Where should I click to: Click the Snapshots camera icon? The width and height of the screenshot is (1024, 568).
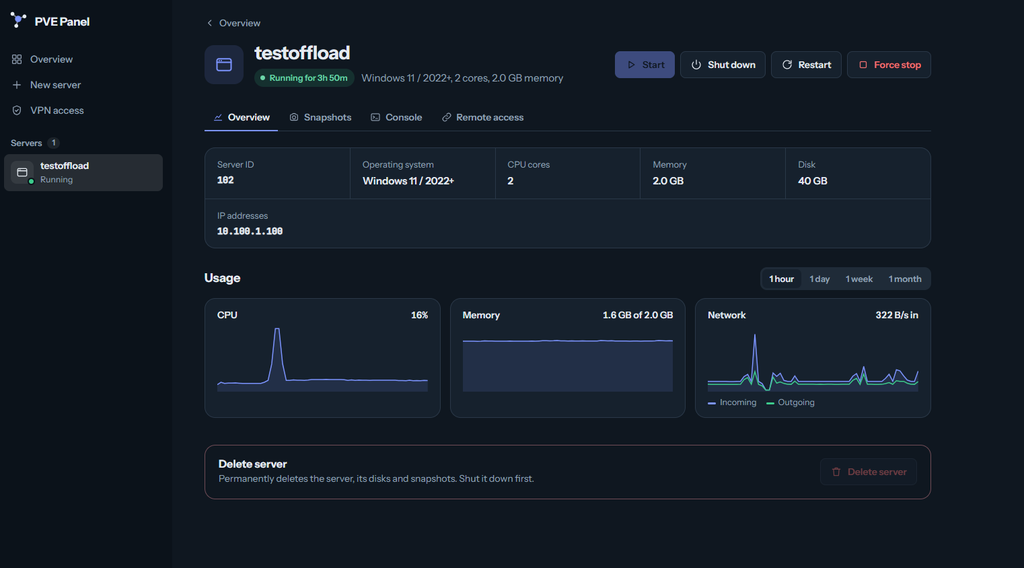(294, 118)
